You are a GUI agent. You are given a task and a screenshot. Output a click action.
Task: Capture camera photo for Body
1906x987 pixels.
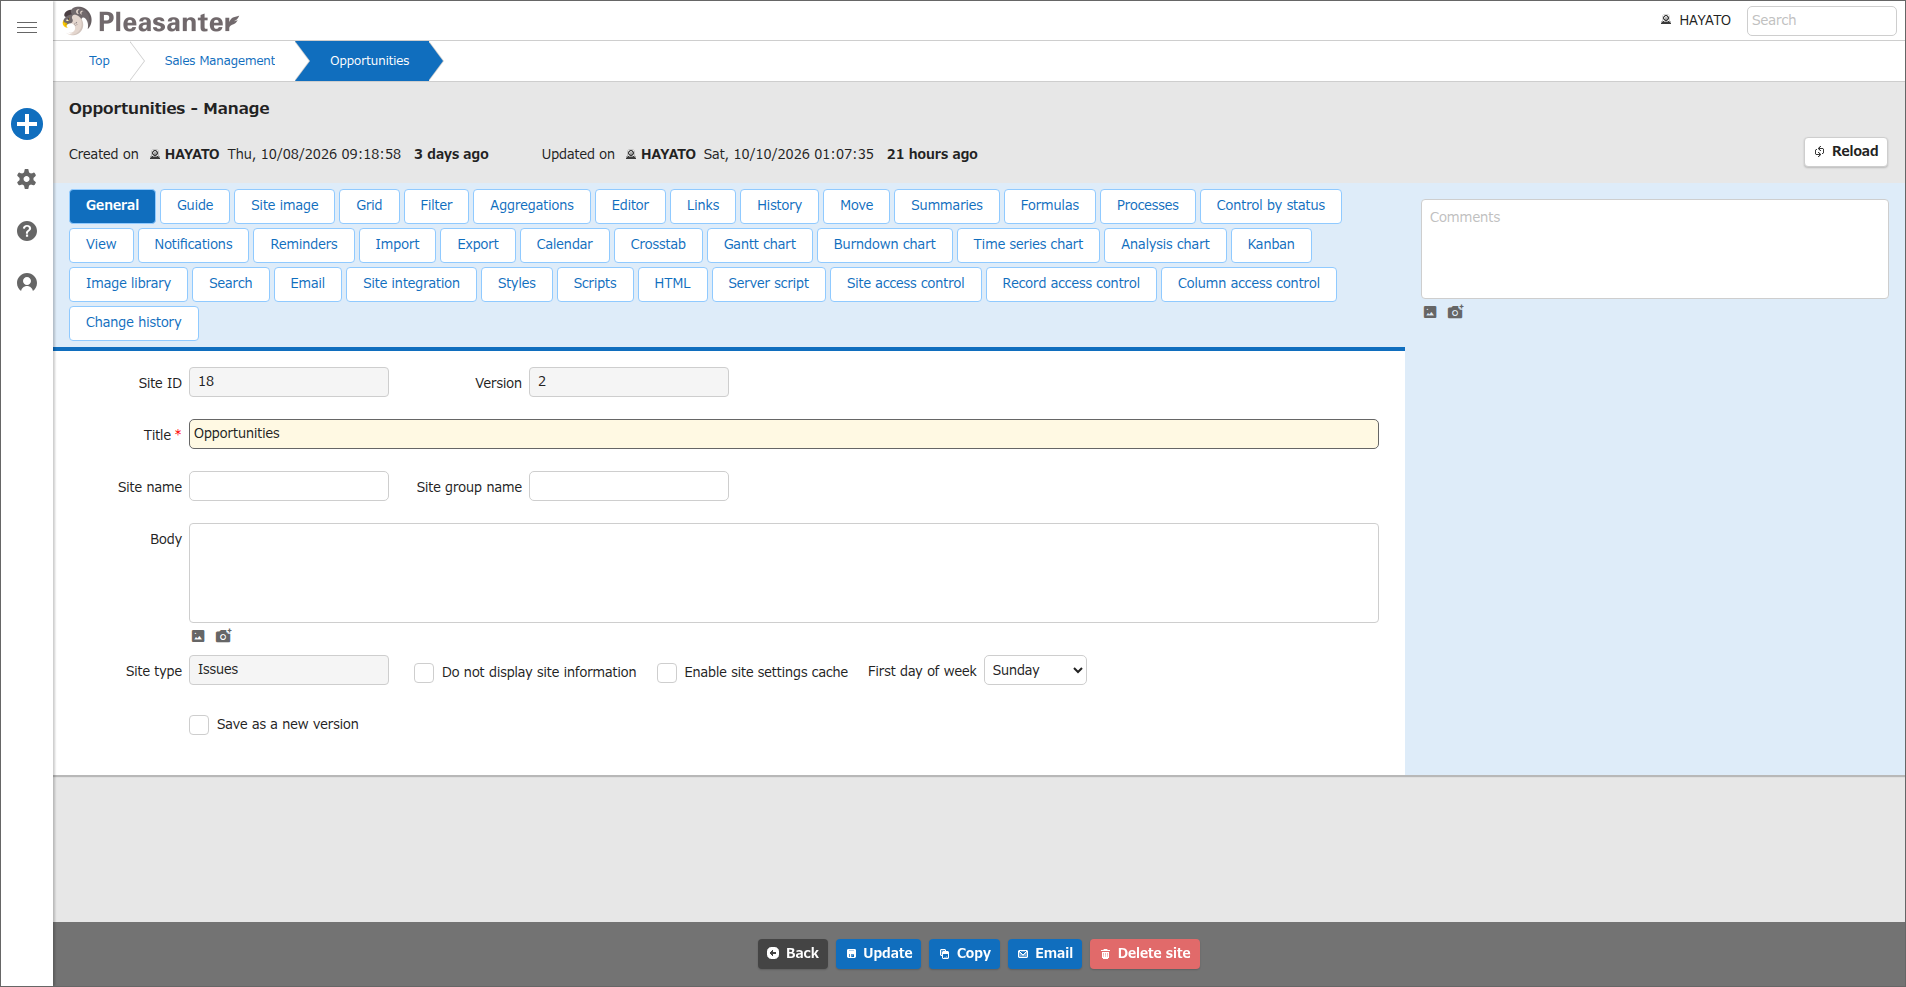(x=223, y=636)
